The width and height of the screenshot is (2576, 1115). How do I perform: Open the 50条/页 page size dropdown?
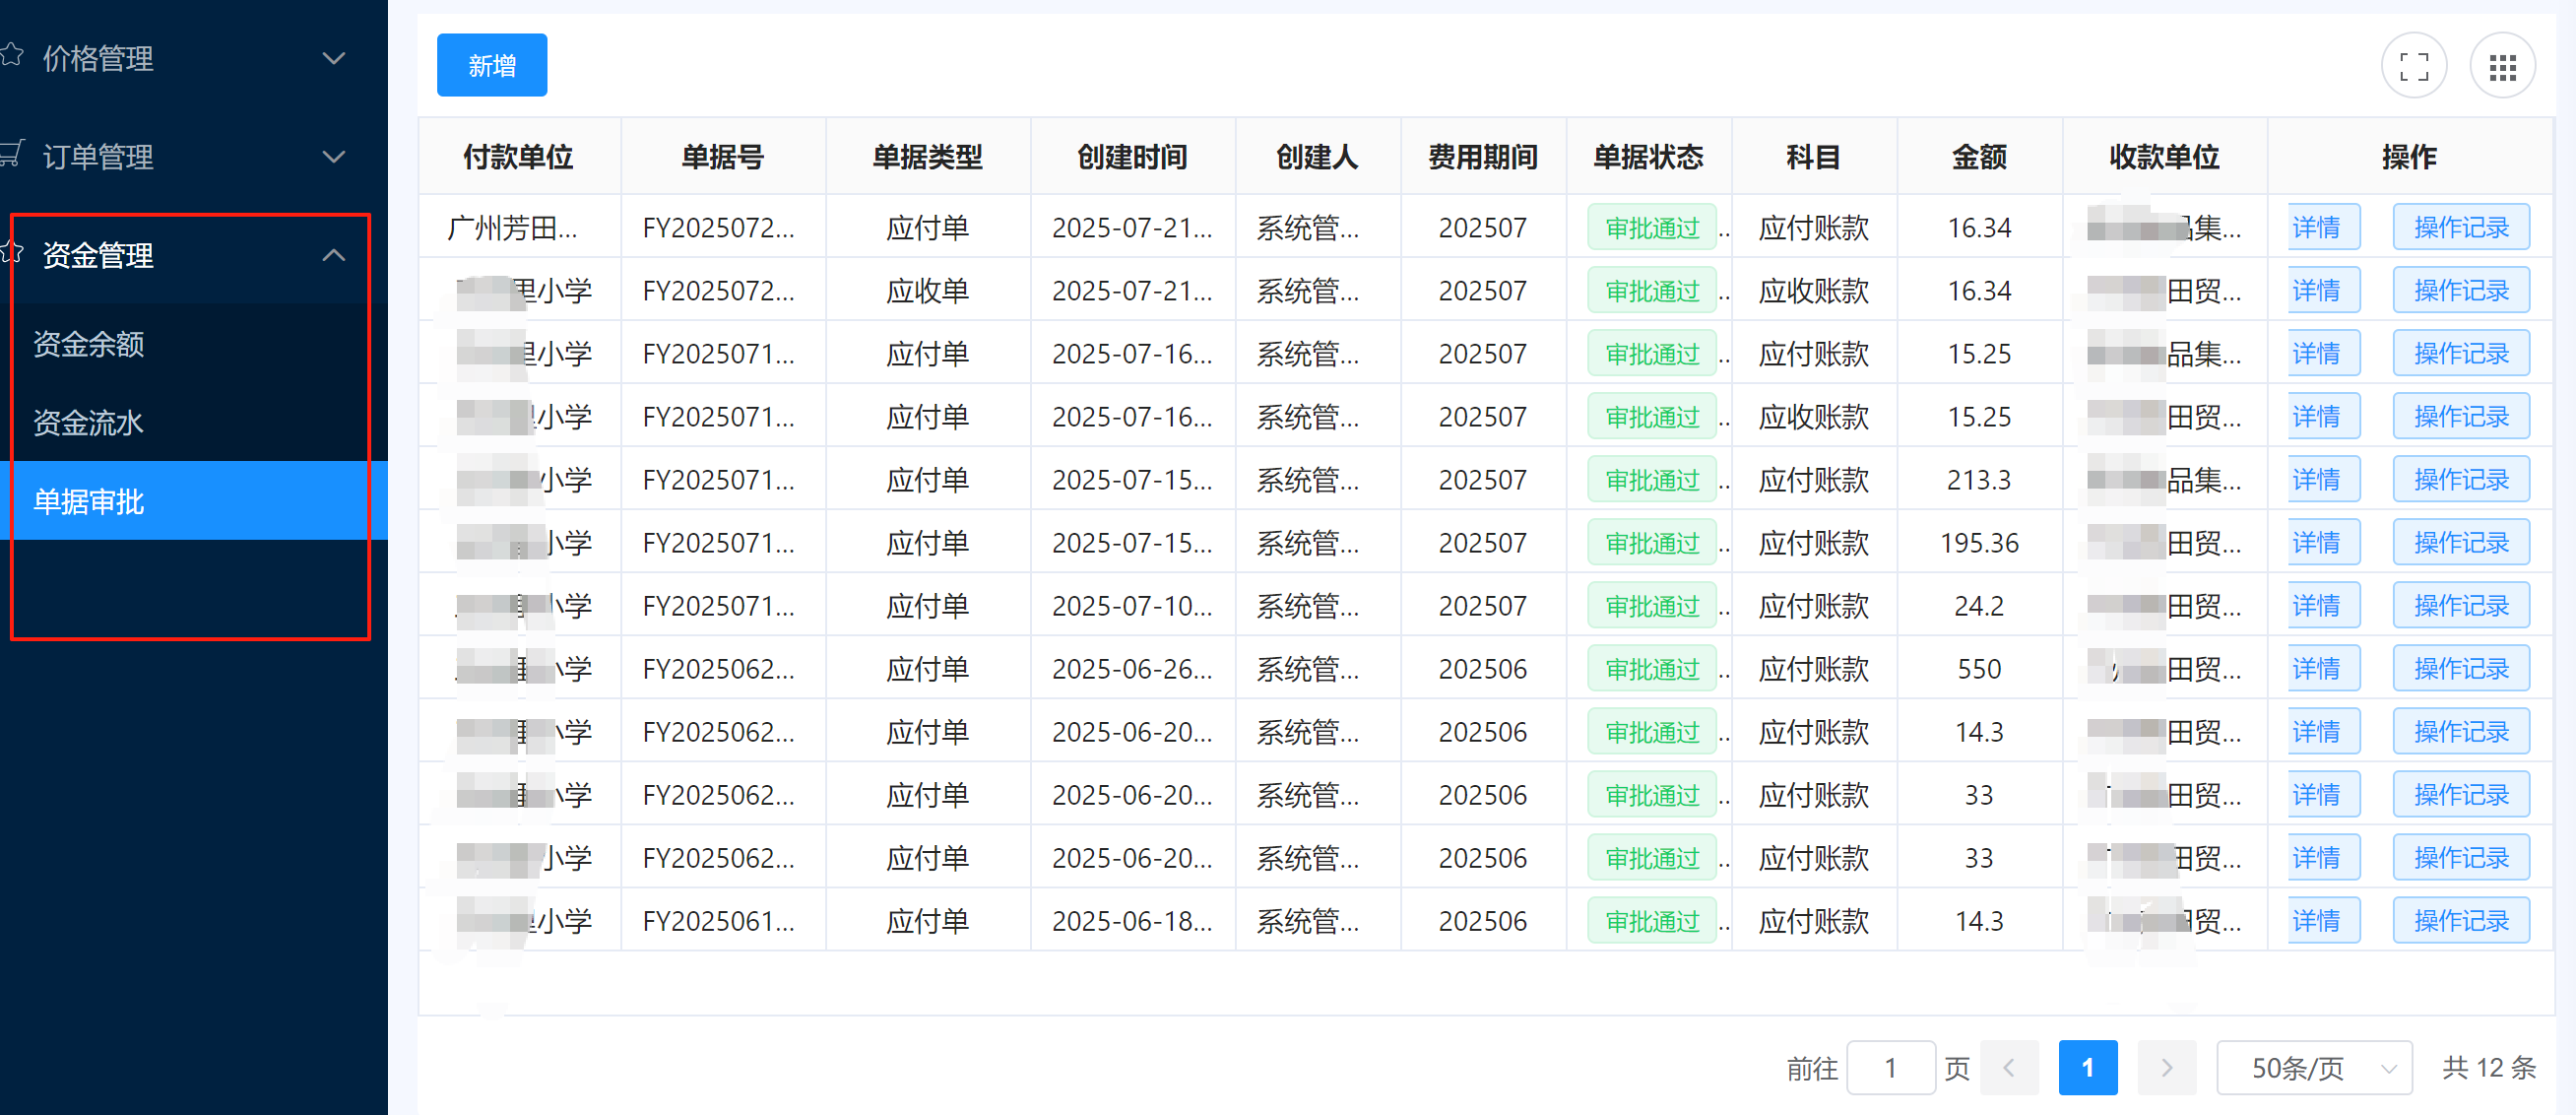click(2313, 1067)
